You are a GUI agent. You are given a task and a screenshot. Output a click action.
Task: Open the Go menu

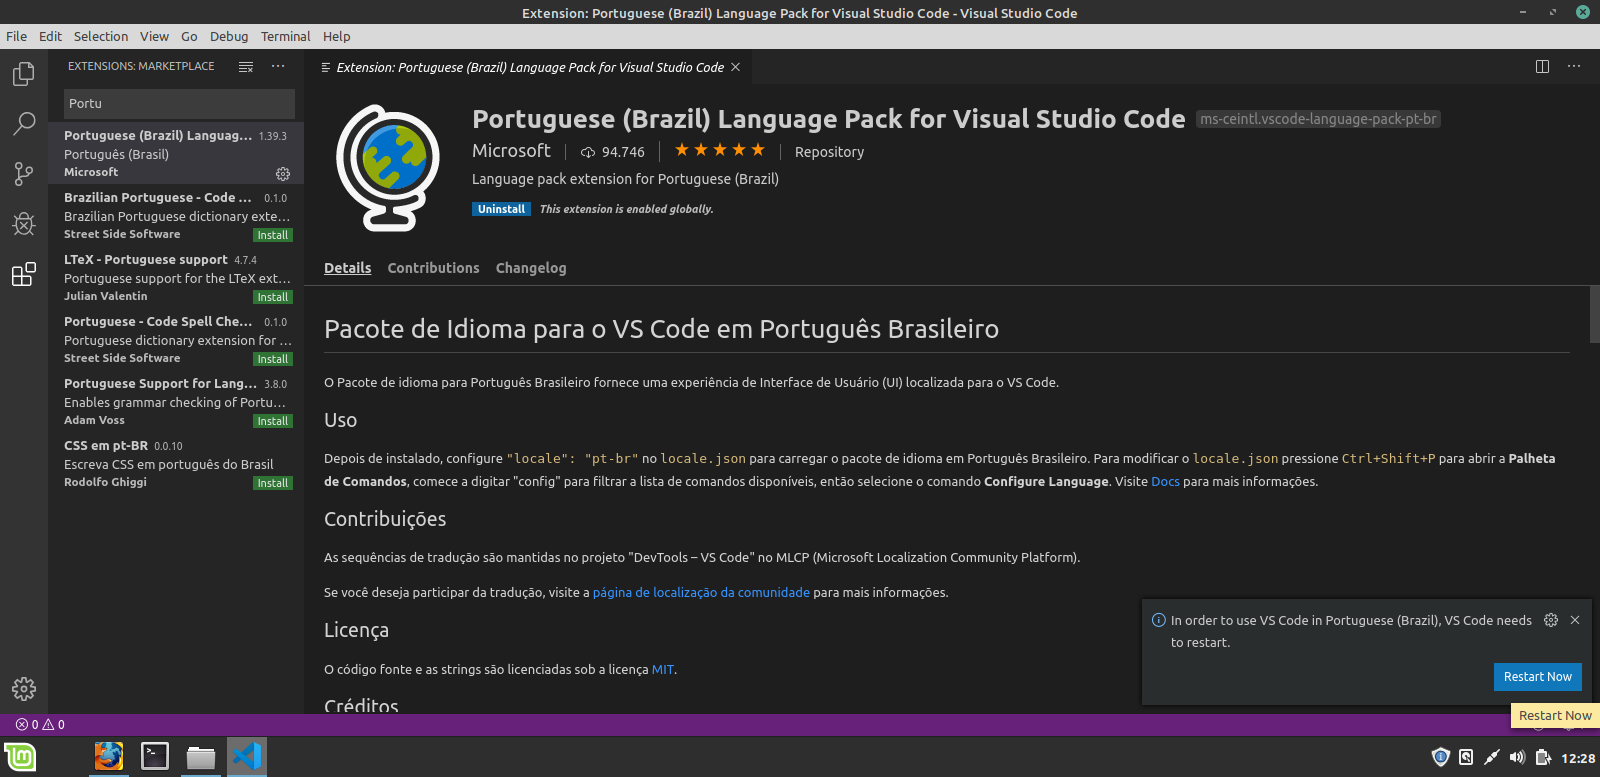(189, 36)
